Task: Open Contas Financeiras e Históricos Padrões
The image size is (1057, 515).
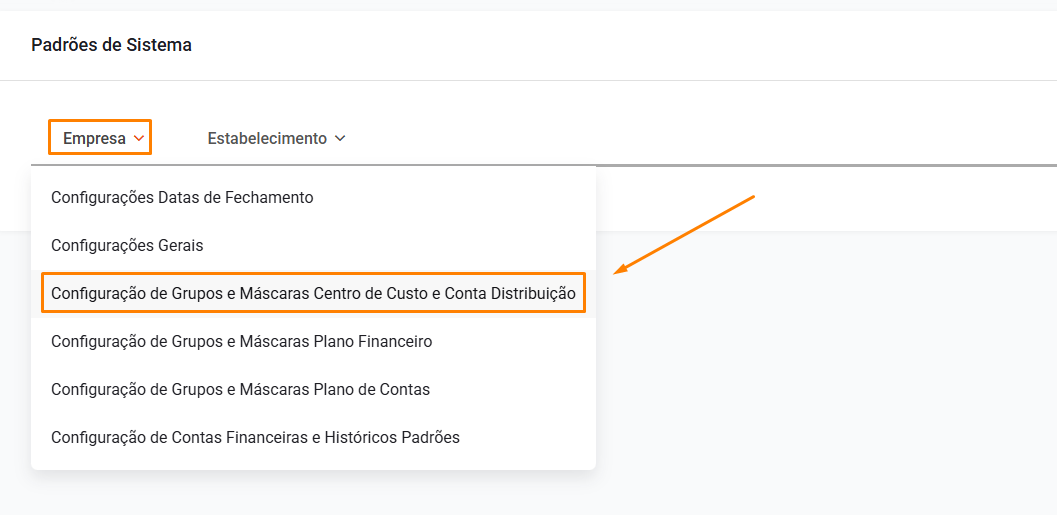Action: click(255, 437)
